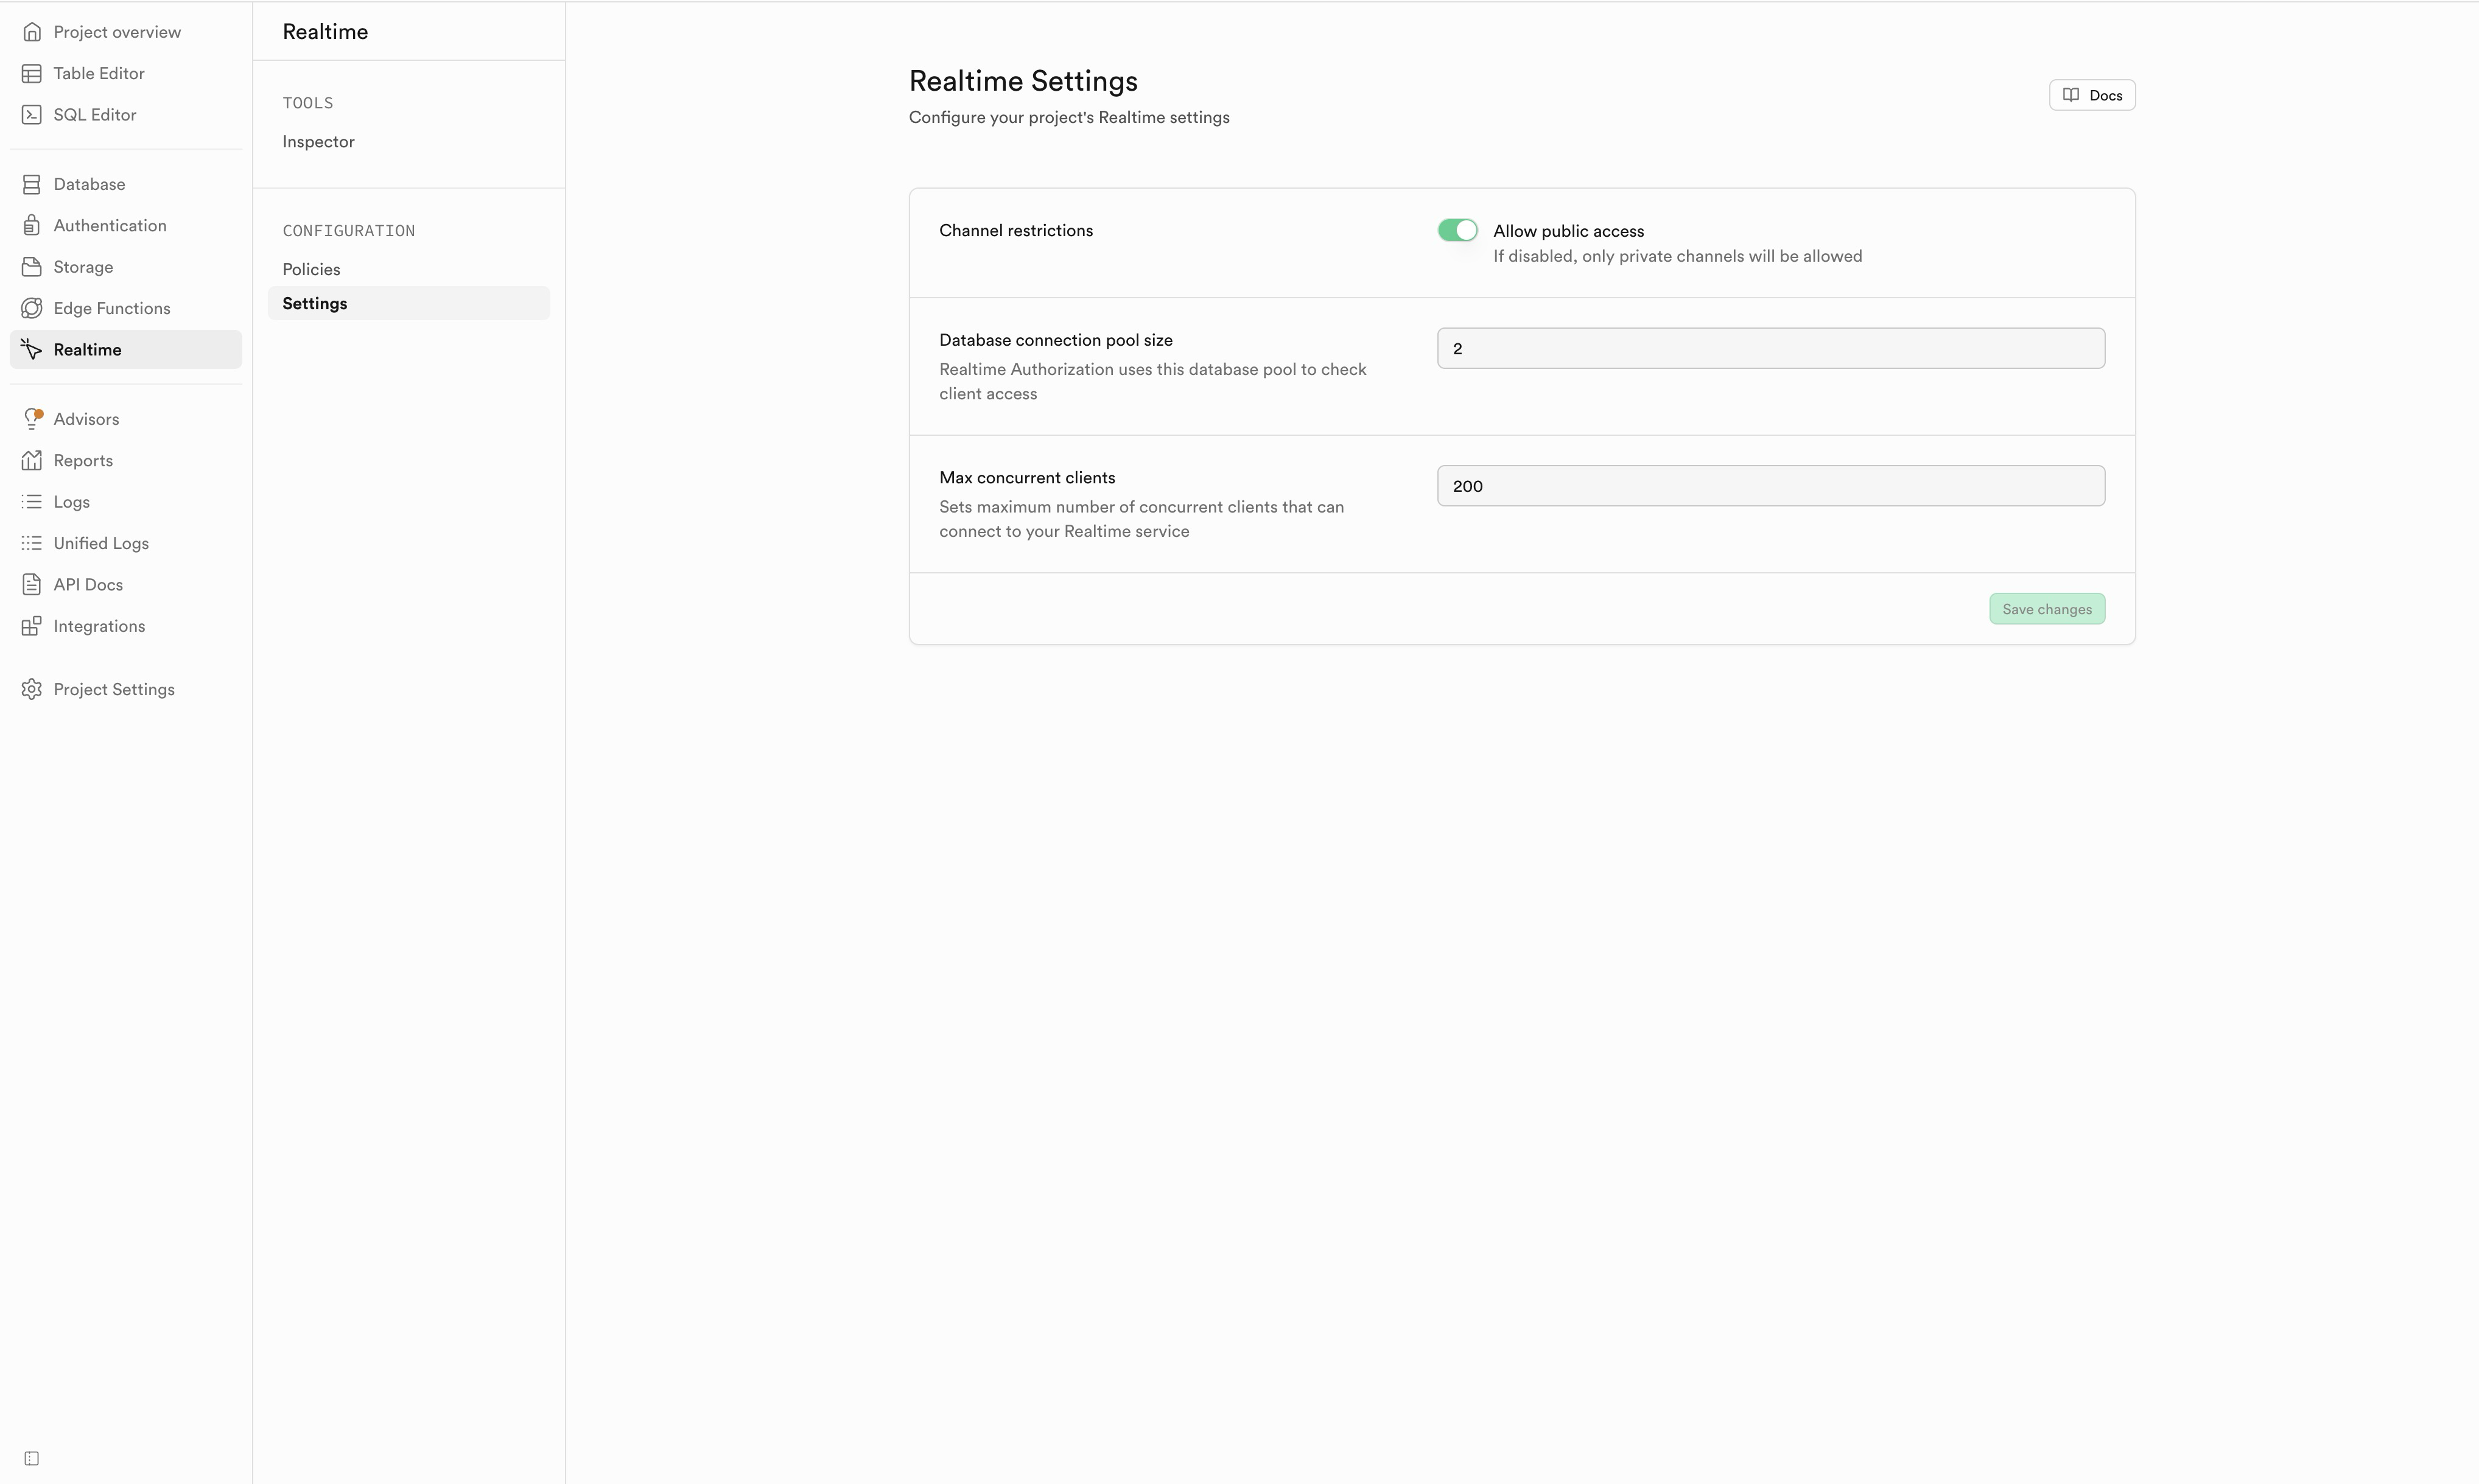2479x1484 pixels.
Task: Click Database connection pool size field
Action: (1771, 348)
